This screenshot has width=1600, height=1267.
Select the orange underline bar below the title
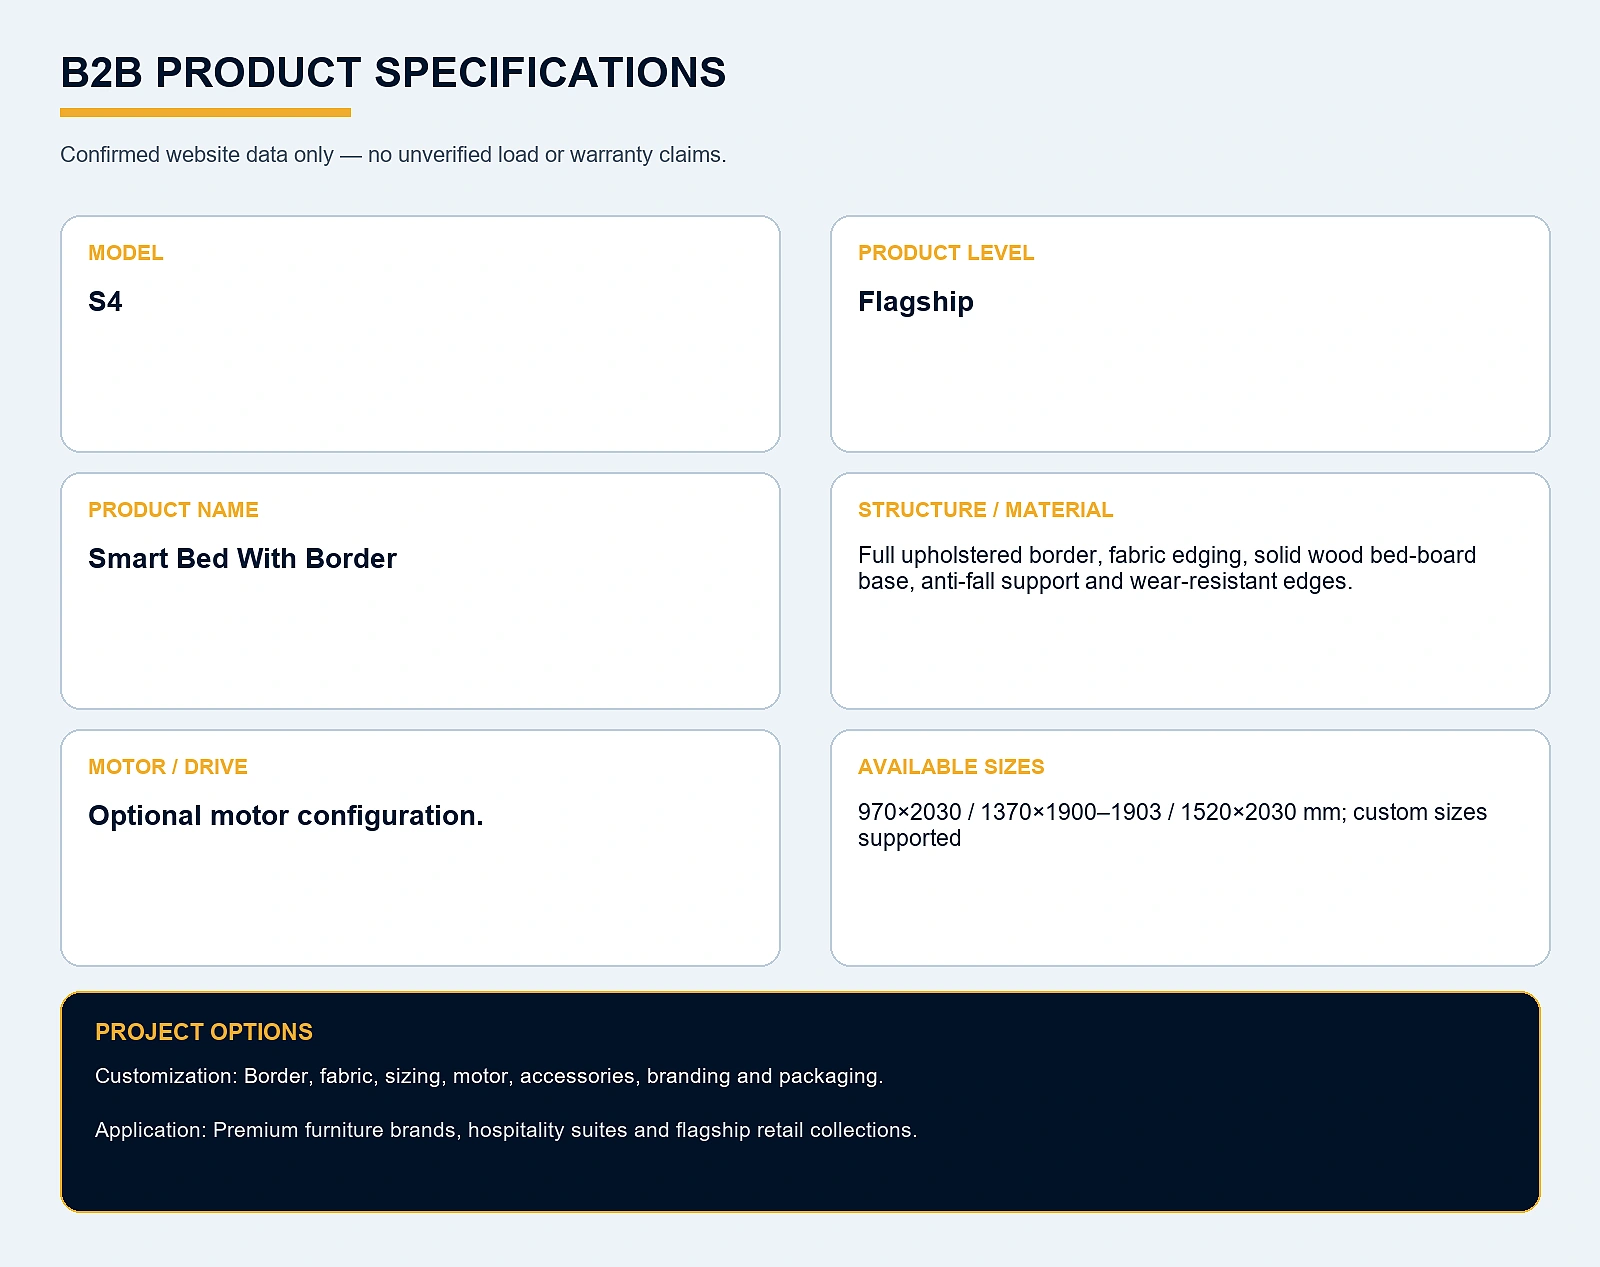(x=205, y=113)
